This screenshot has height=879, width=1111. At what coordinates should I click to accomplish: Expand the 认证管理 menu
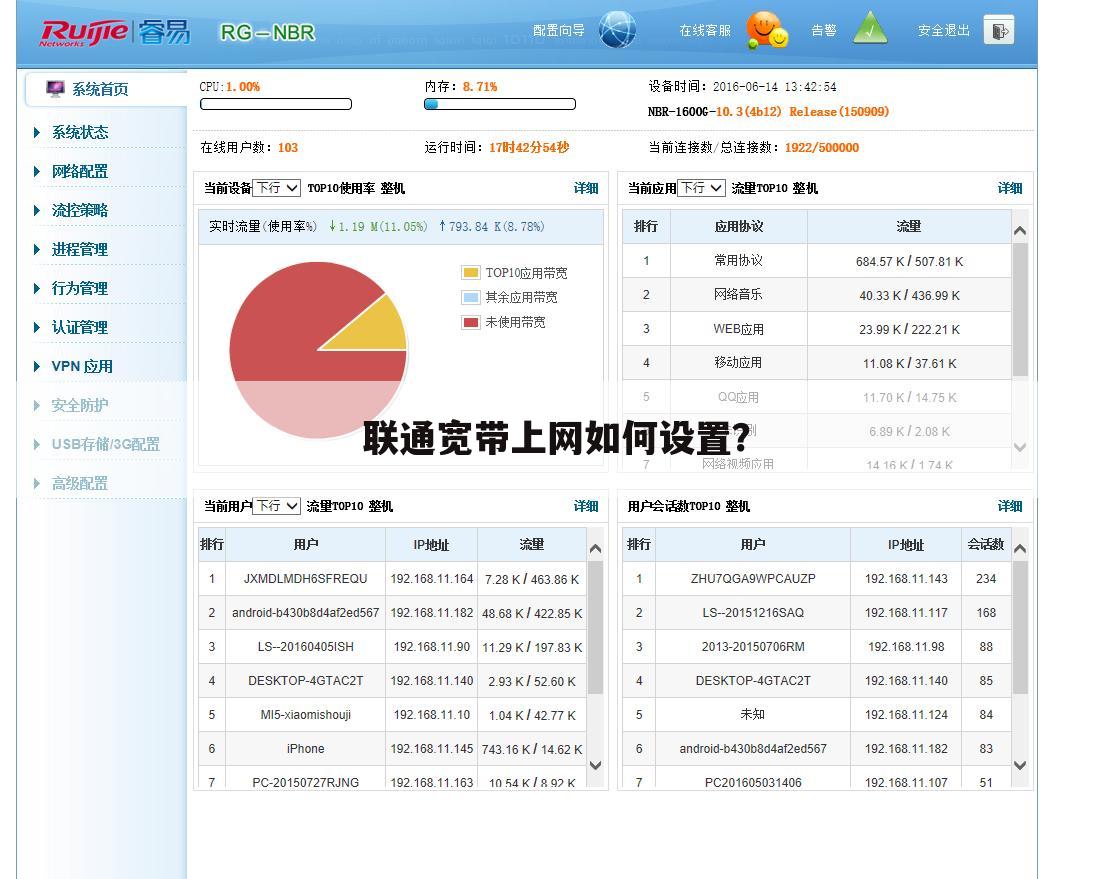pyautogui.click(x=80, y=327)
